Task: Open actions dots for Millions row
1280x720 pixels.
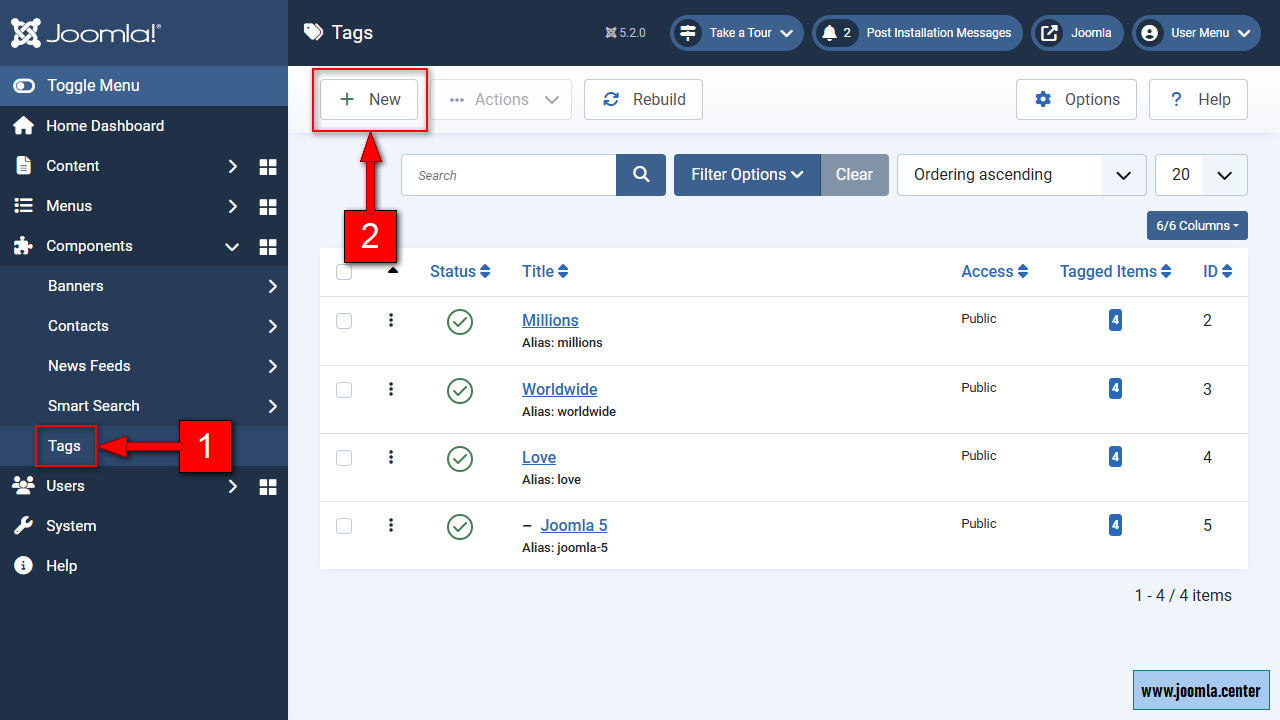Action: click(391, 320)
